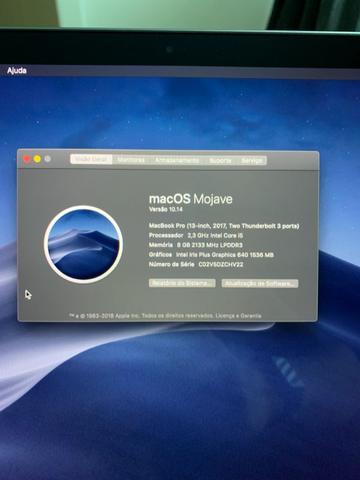
Task: Click the greyed-out zoom window button
Action: click(x=48, y=159)
